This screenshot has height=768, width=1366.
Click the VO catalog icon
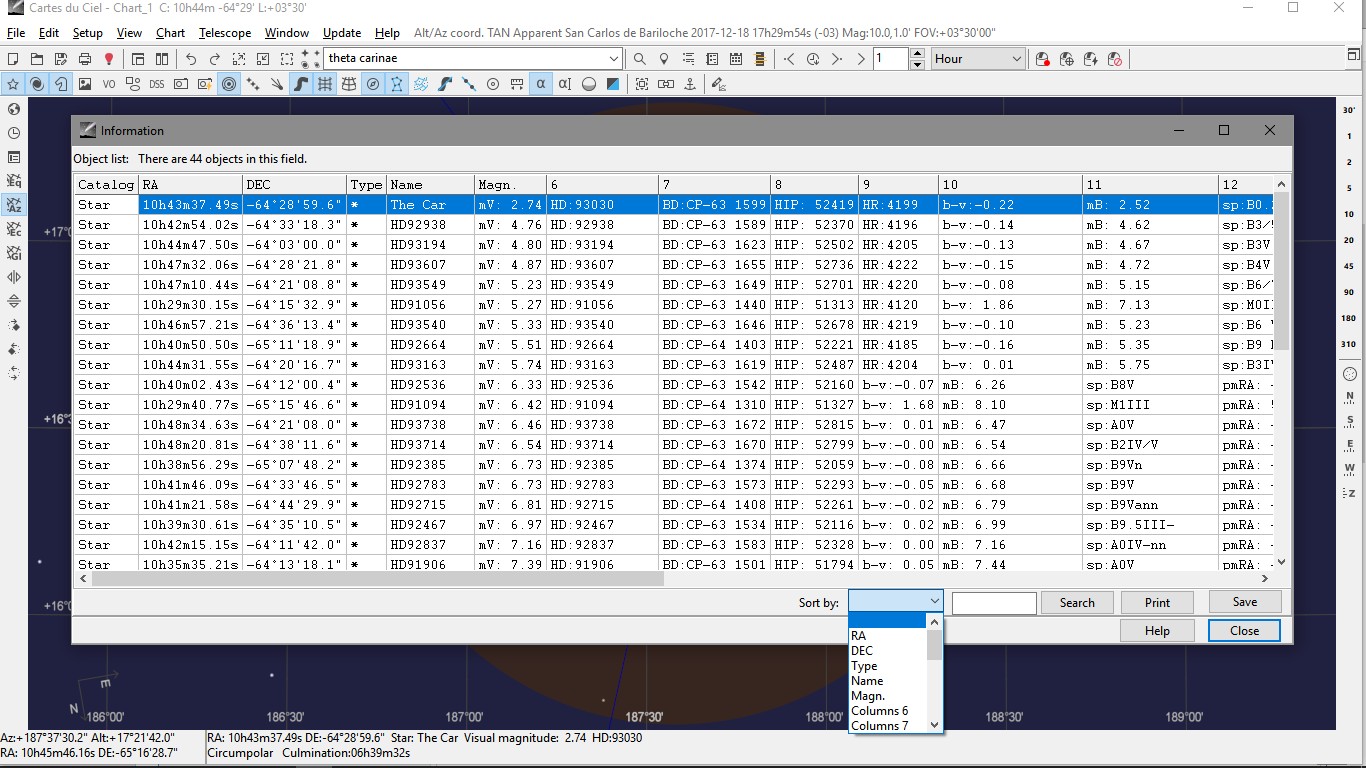point(109,84)
